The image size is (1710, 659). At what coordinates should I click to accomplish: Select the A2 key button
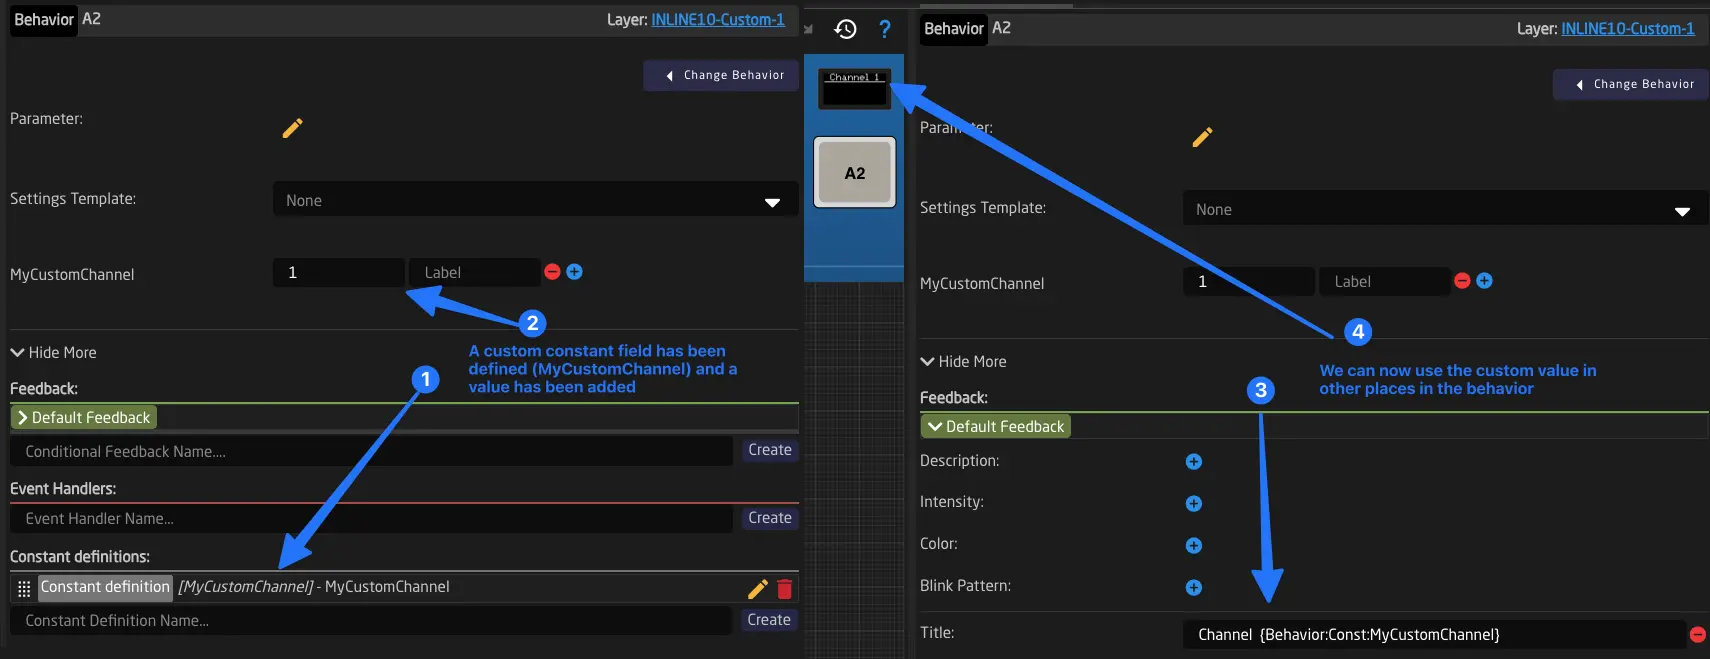(x=855, y=172)
